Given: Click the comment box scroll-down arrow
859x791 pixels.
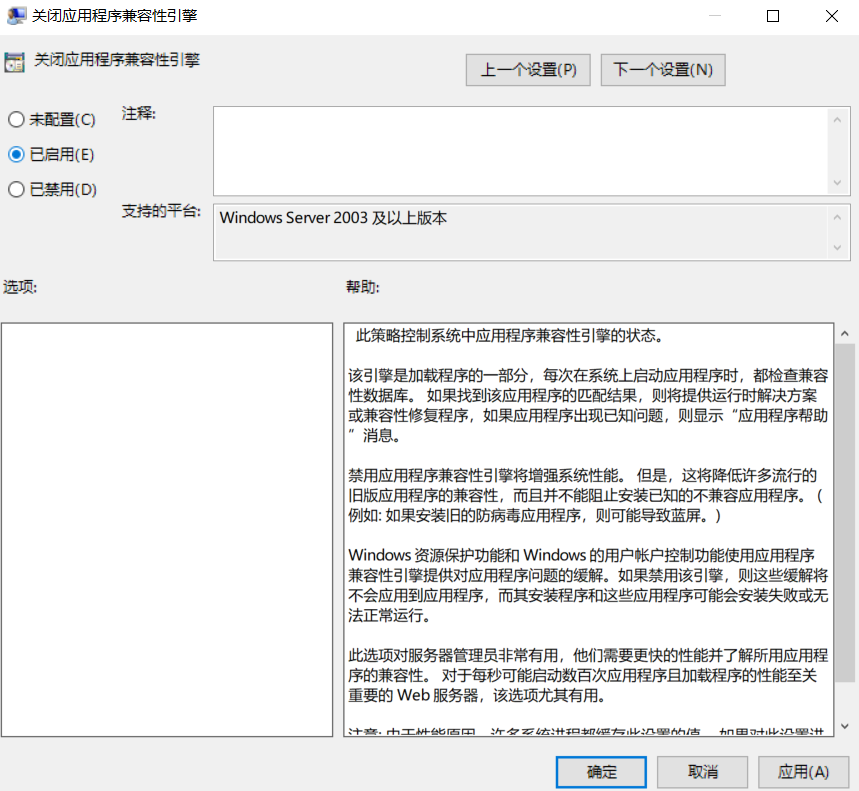Looking at the screenshot, I should (837, 182).
